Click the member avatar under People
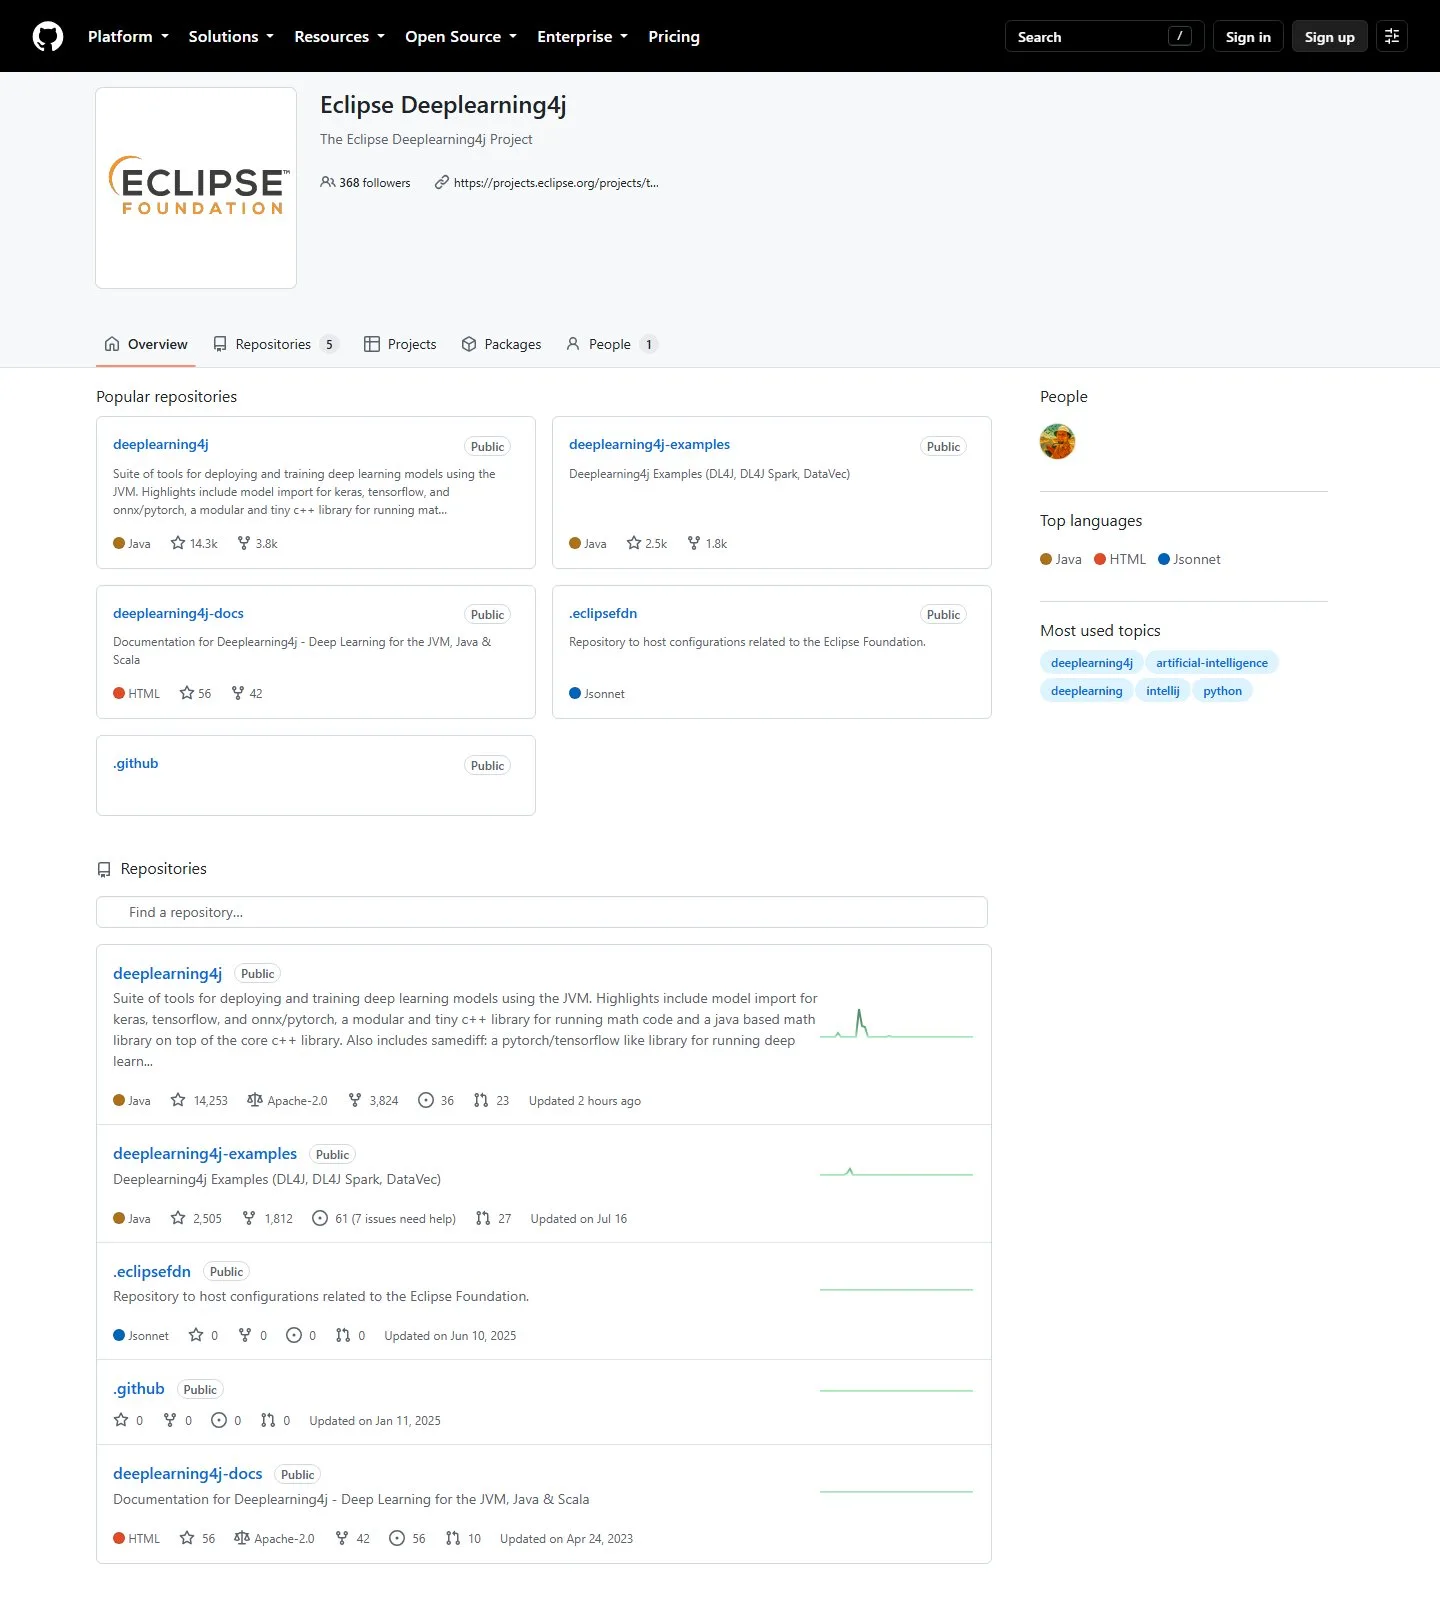 1058,441
